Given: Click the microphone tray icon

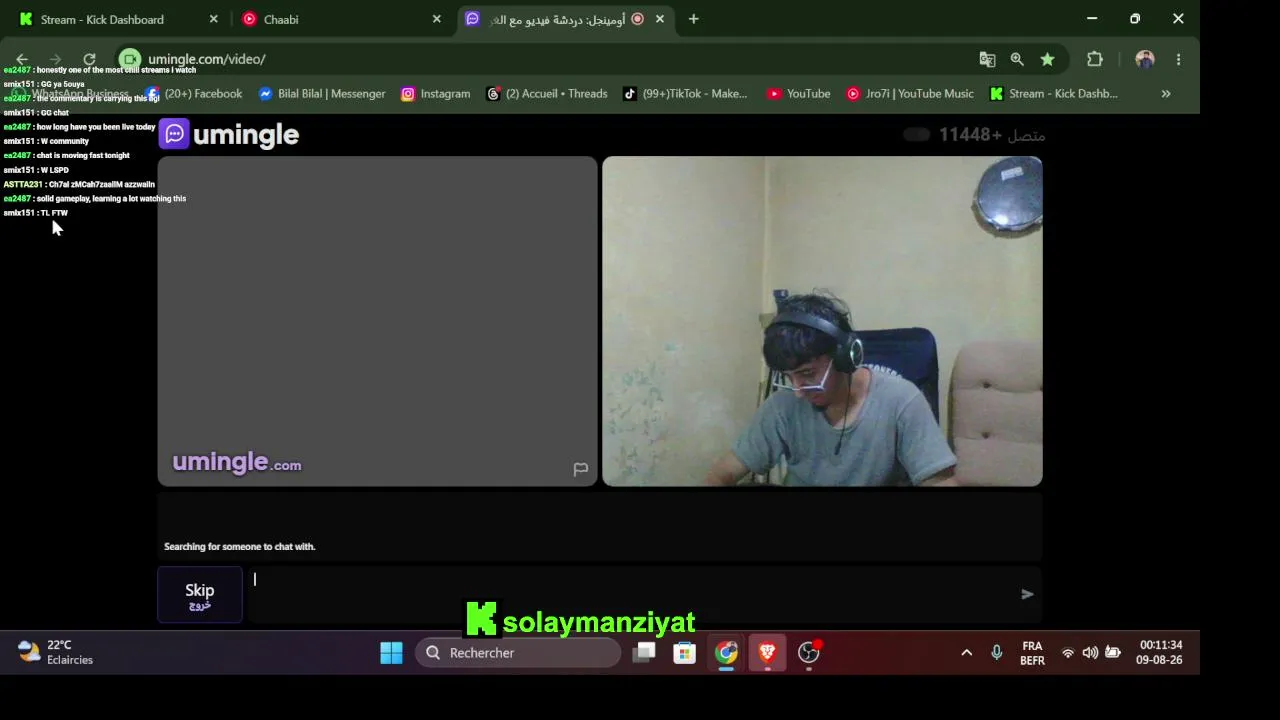Looking at the screenshot, I should (996, 653).
